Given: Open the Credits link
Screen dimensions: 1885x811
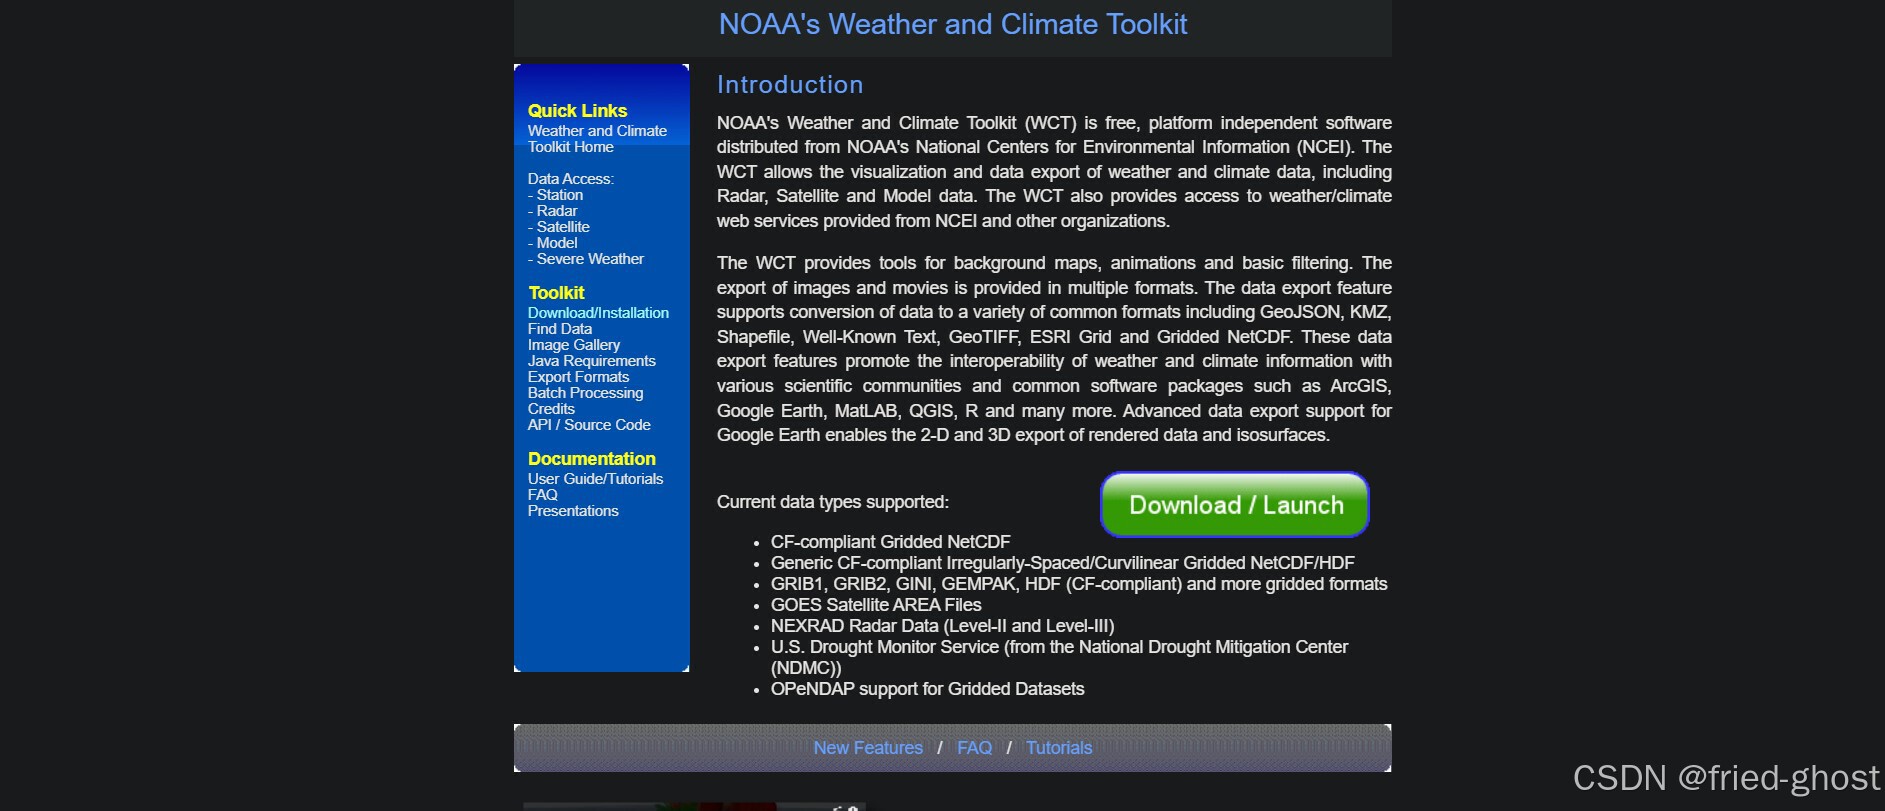Looking at the screenshot, I should pyautogui.click(x=551, y=409).
